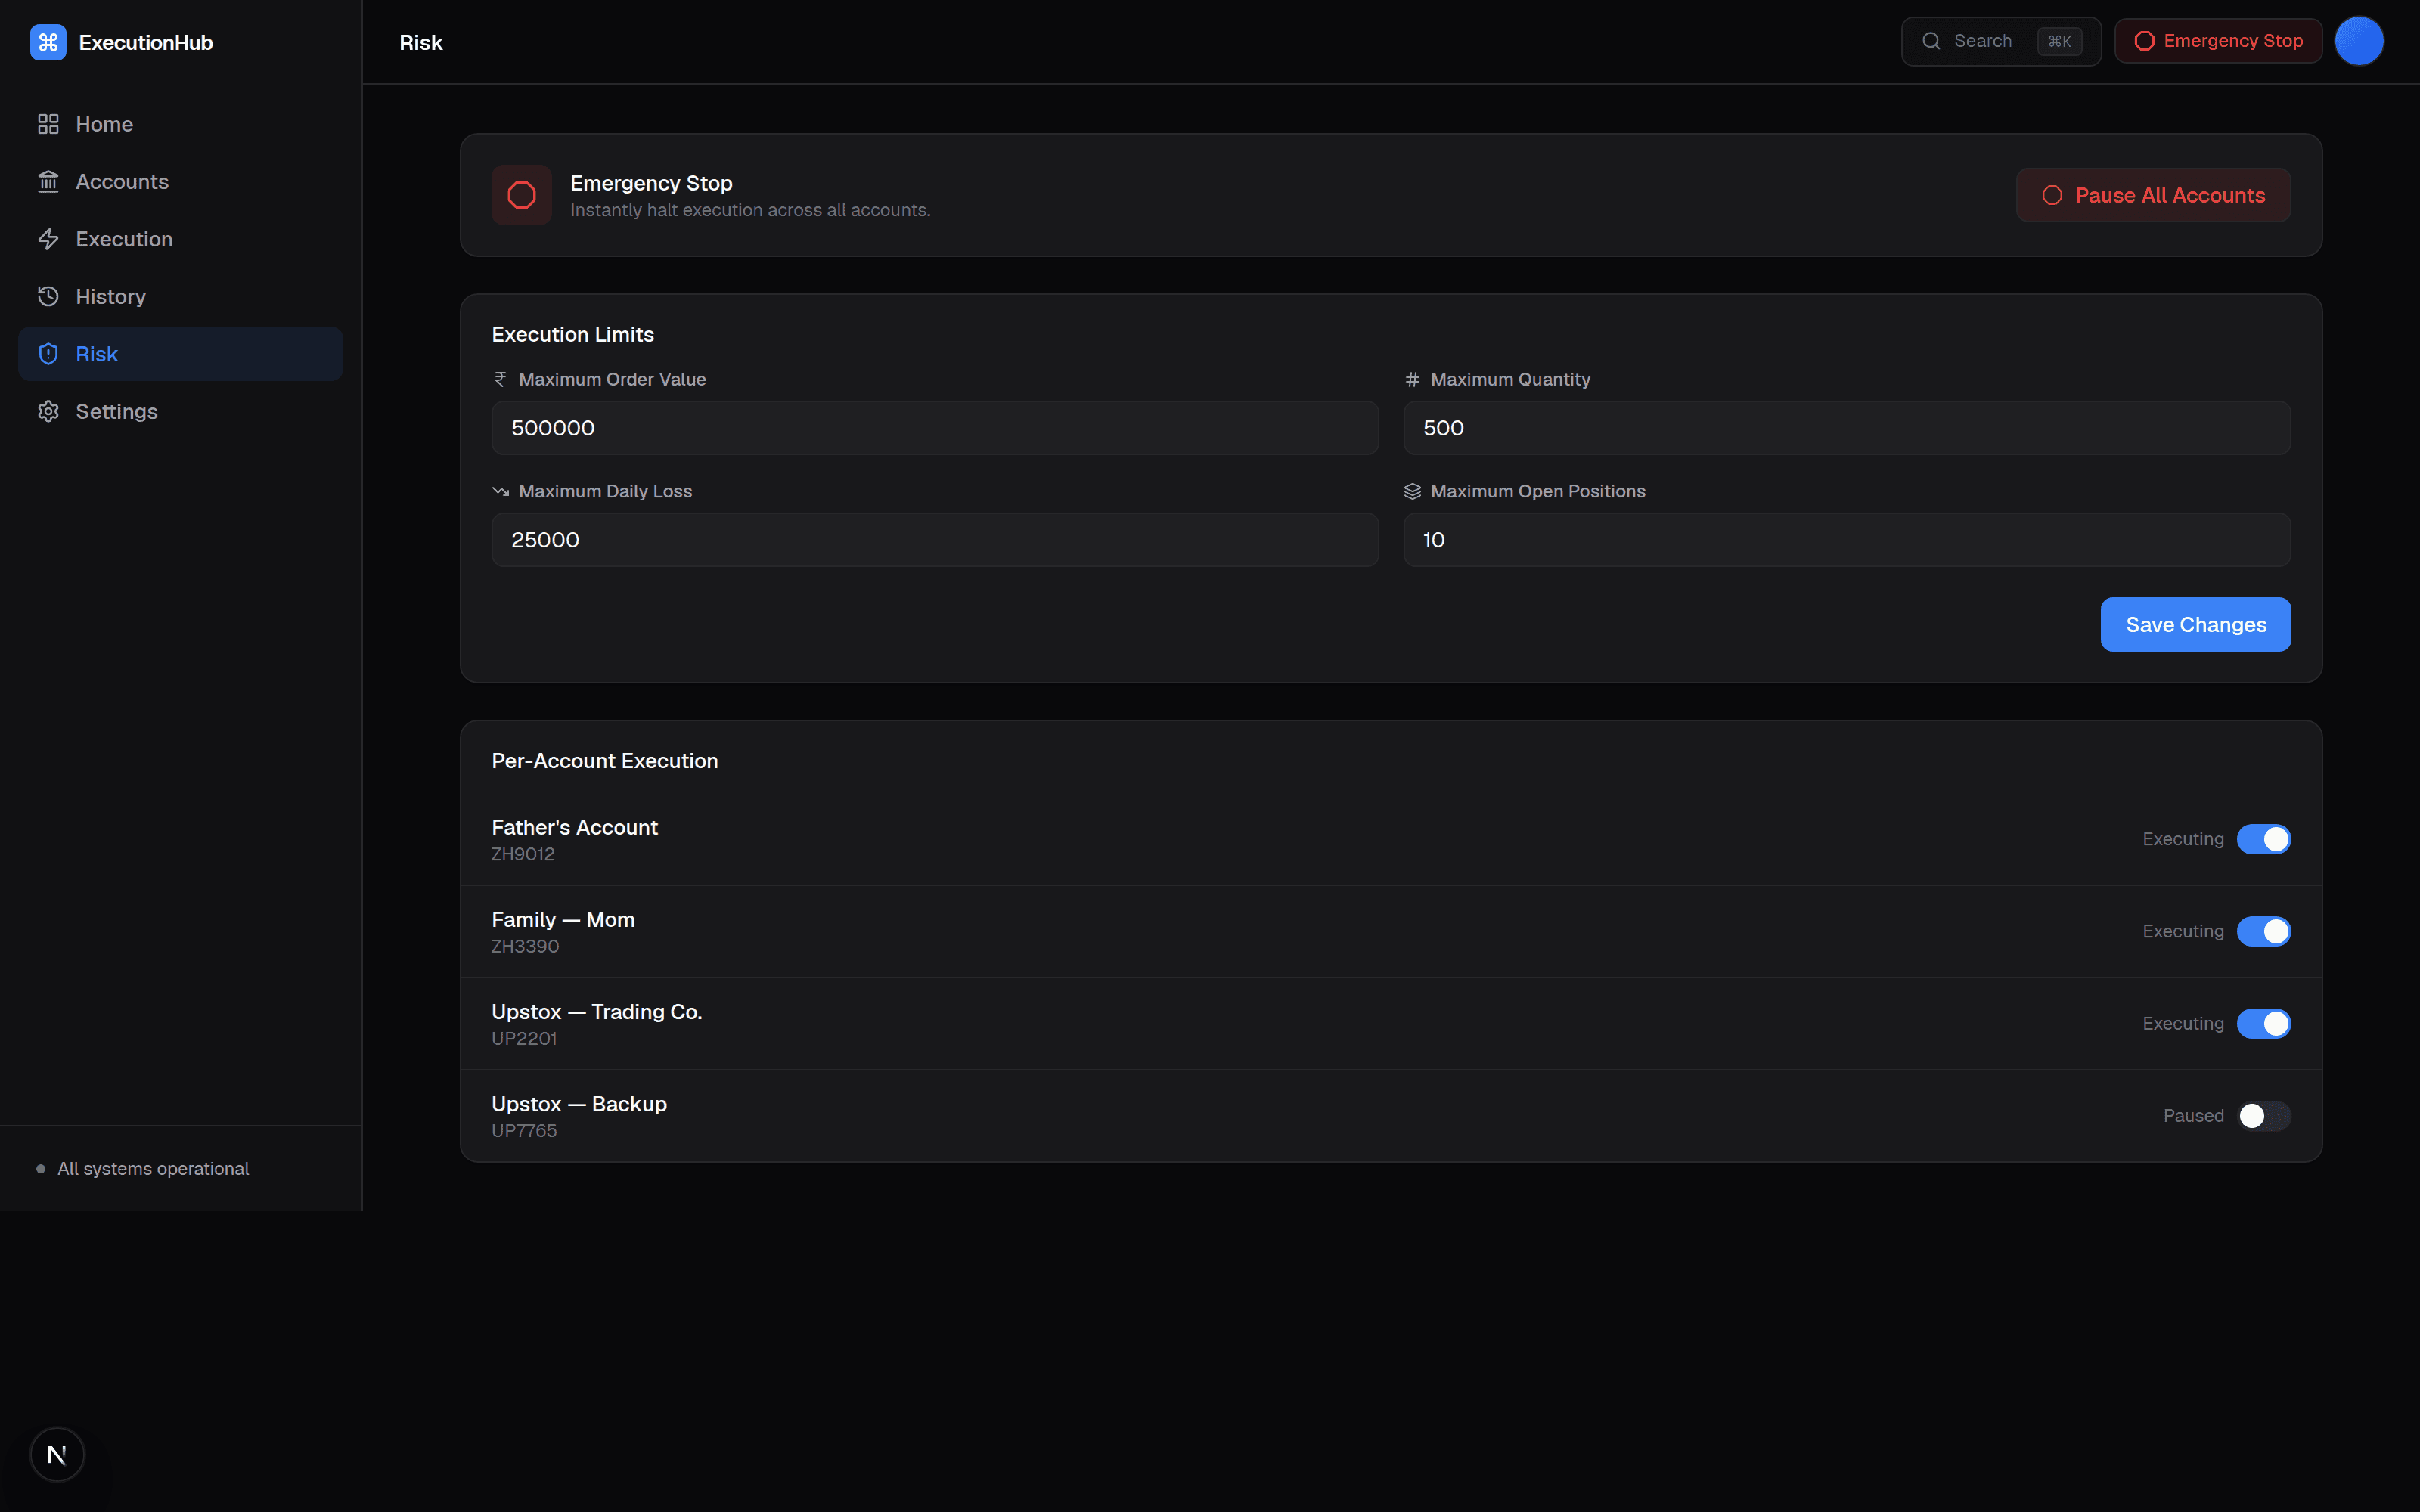Screen dimensions: 2420x1512
Task: Disable execution for Father's Account
Action: point(2263,839)
